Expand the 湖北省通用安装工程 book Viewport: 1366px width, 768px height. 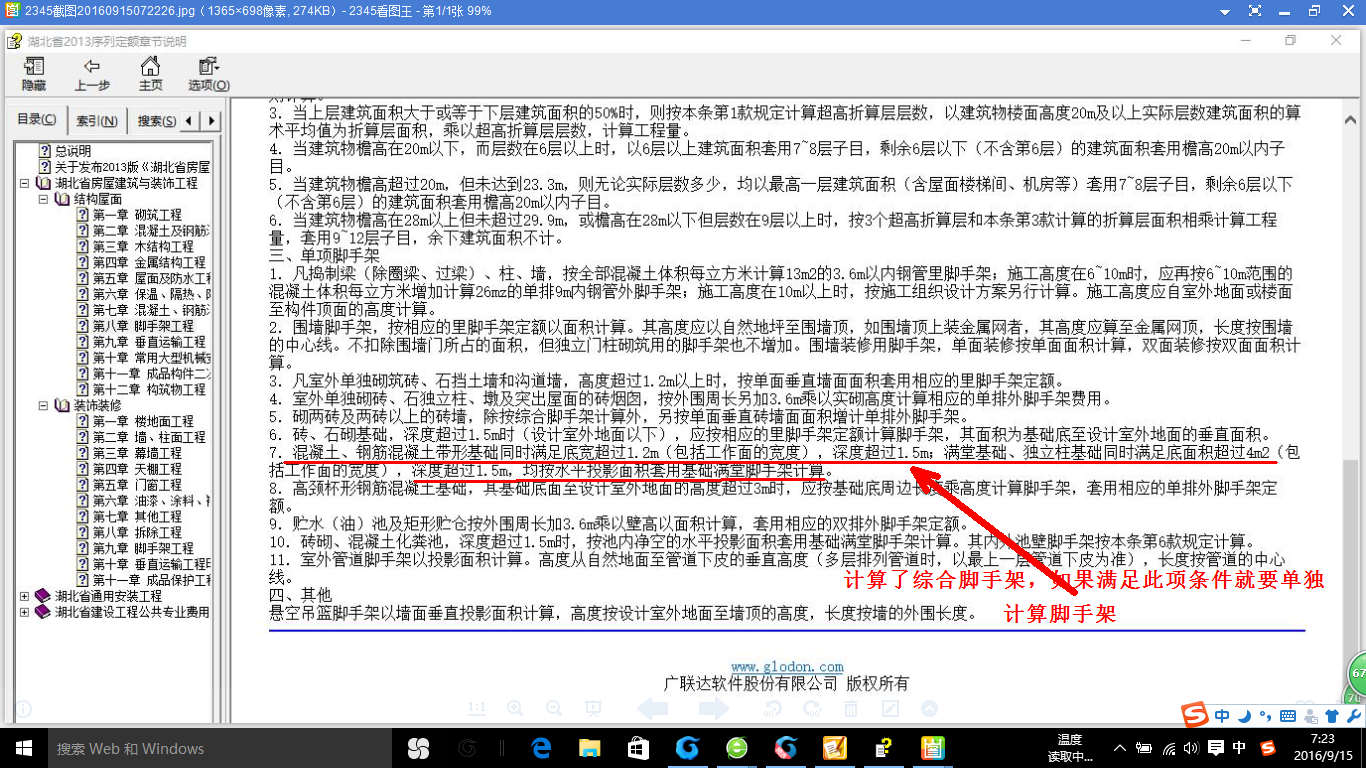pyautogui.click(x=24, y=596)
